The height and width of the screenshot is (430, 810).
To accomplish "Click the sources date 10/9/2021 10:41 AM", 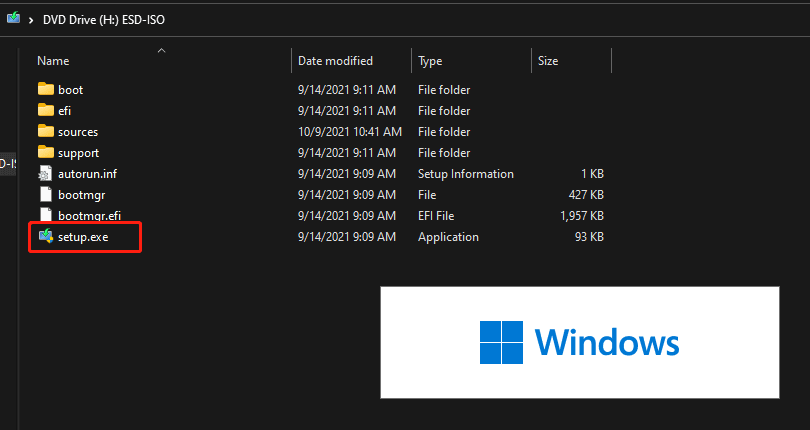I will tap(350, 132).
